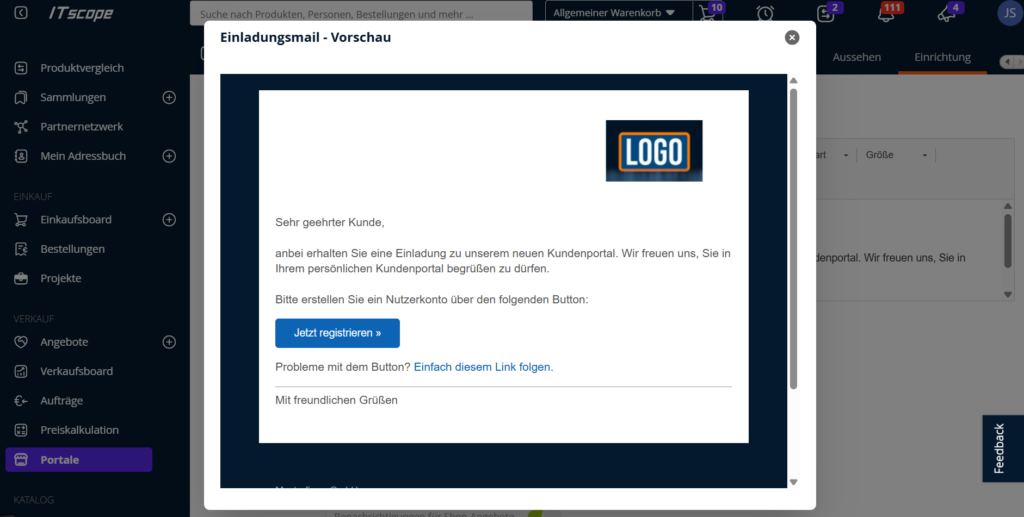Collapse the sidebar using the back arrow icon
Image resolution: width=1024 pixels, height=517 pixels.
pyautogui.click(x=21, y=13)
